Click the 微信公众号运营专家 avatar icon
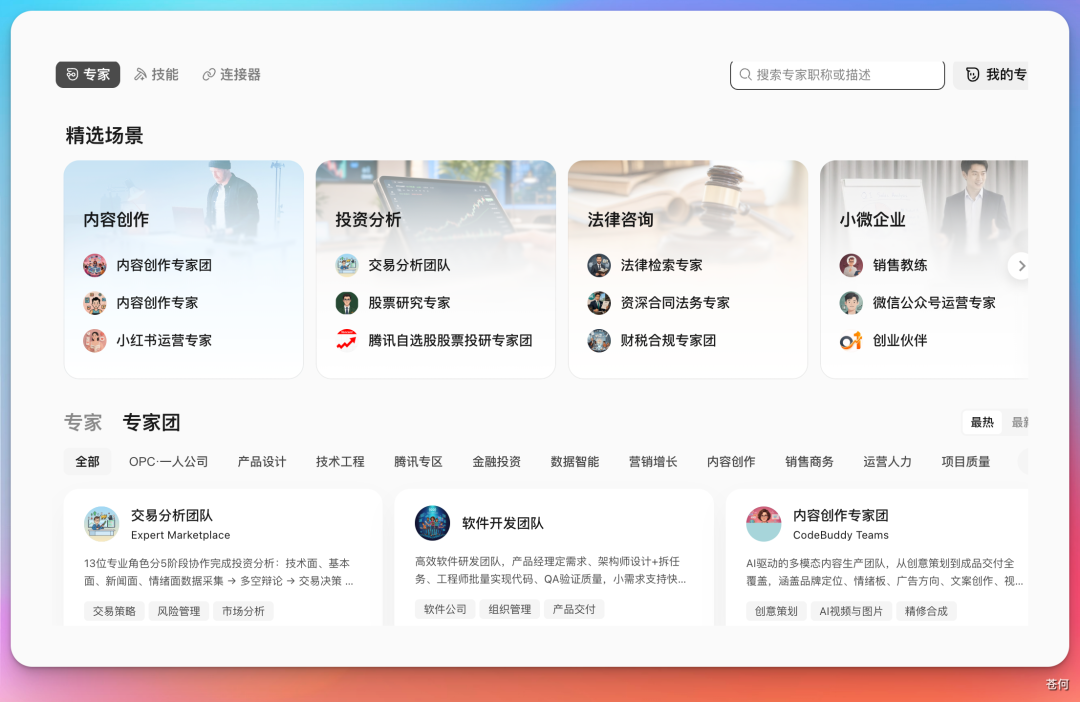Image resolution: width=1080 pixels, height=702 pixels. pos(851,303)
